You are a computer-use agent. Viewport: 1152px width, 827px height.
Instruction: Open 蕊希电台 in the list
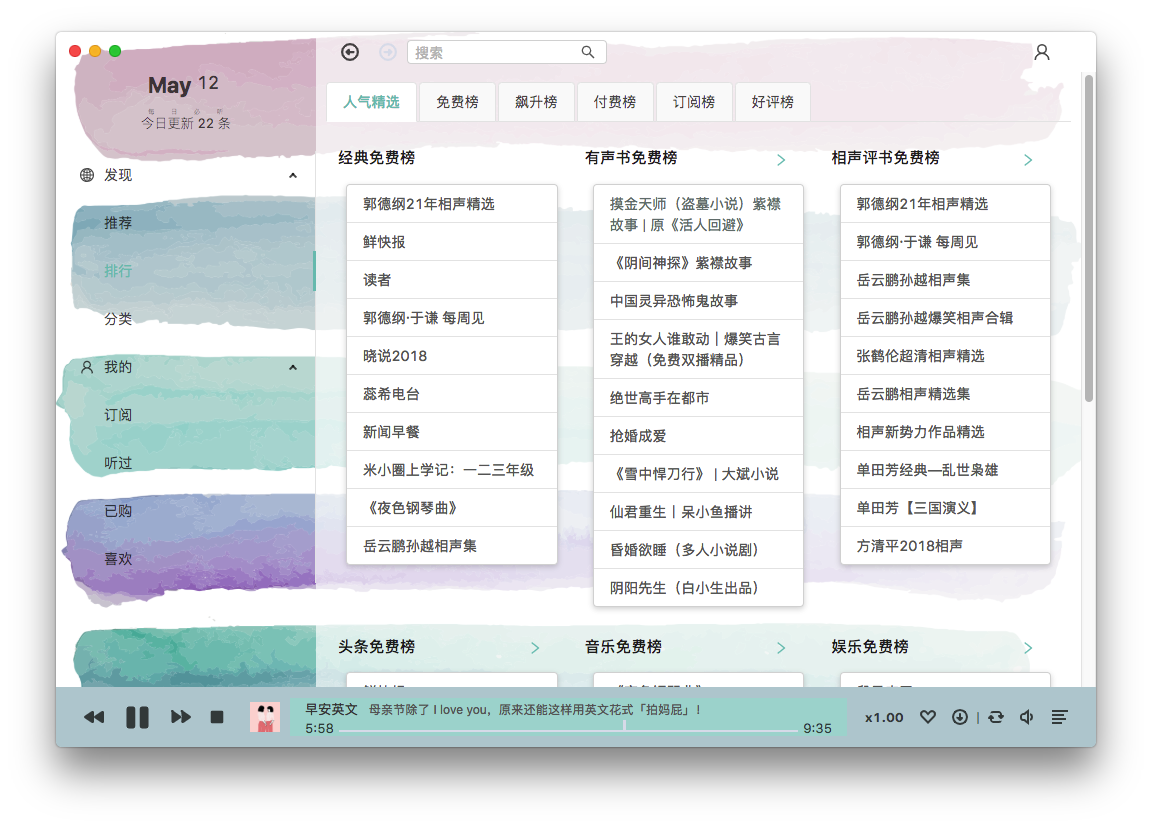452,394
